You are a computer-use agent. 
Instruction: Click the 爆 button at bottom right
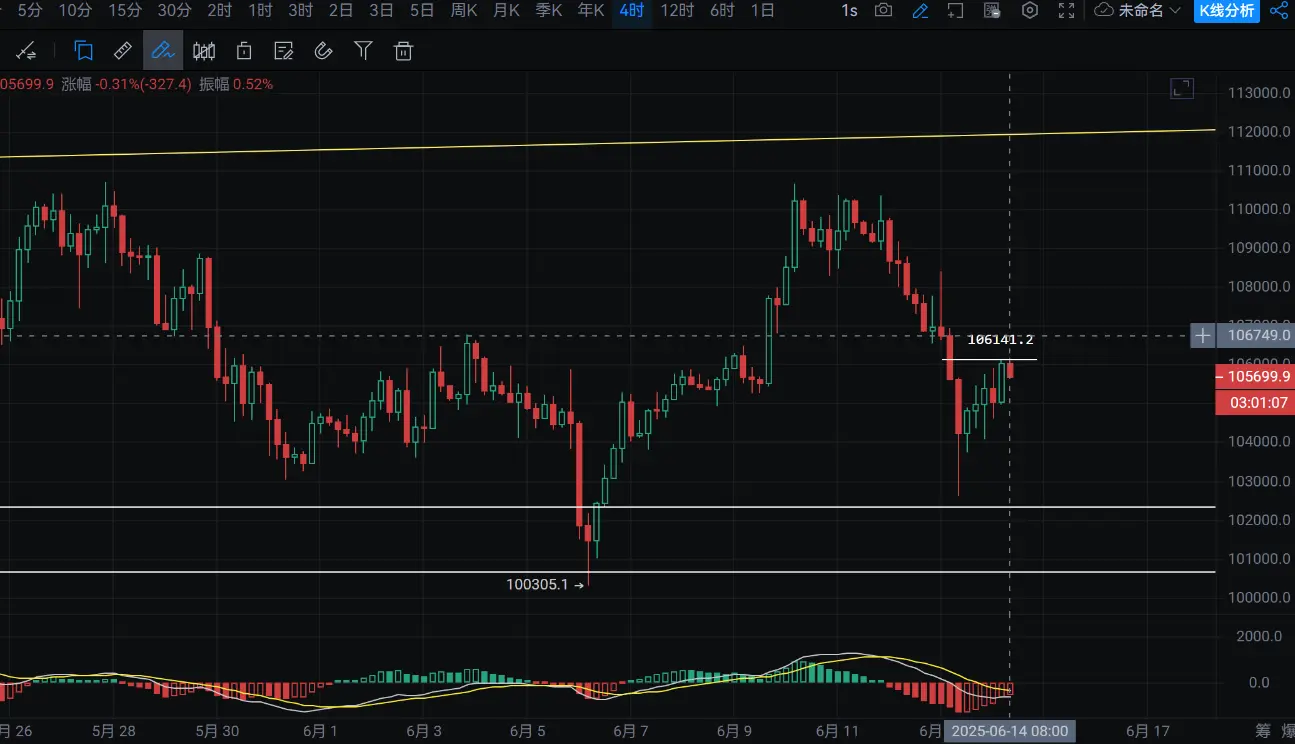pyautogui.click(x=1287, y=731)
